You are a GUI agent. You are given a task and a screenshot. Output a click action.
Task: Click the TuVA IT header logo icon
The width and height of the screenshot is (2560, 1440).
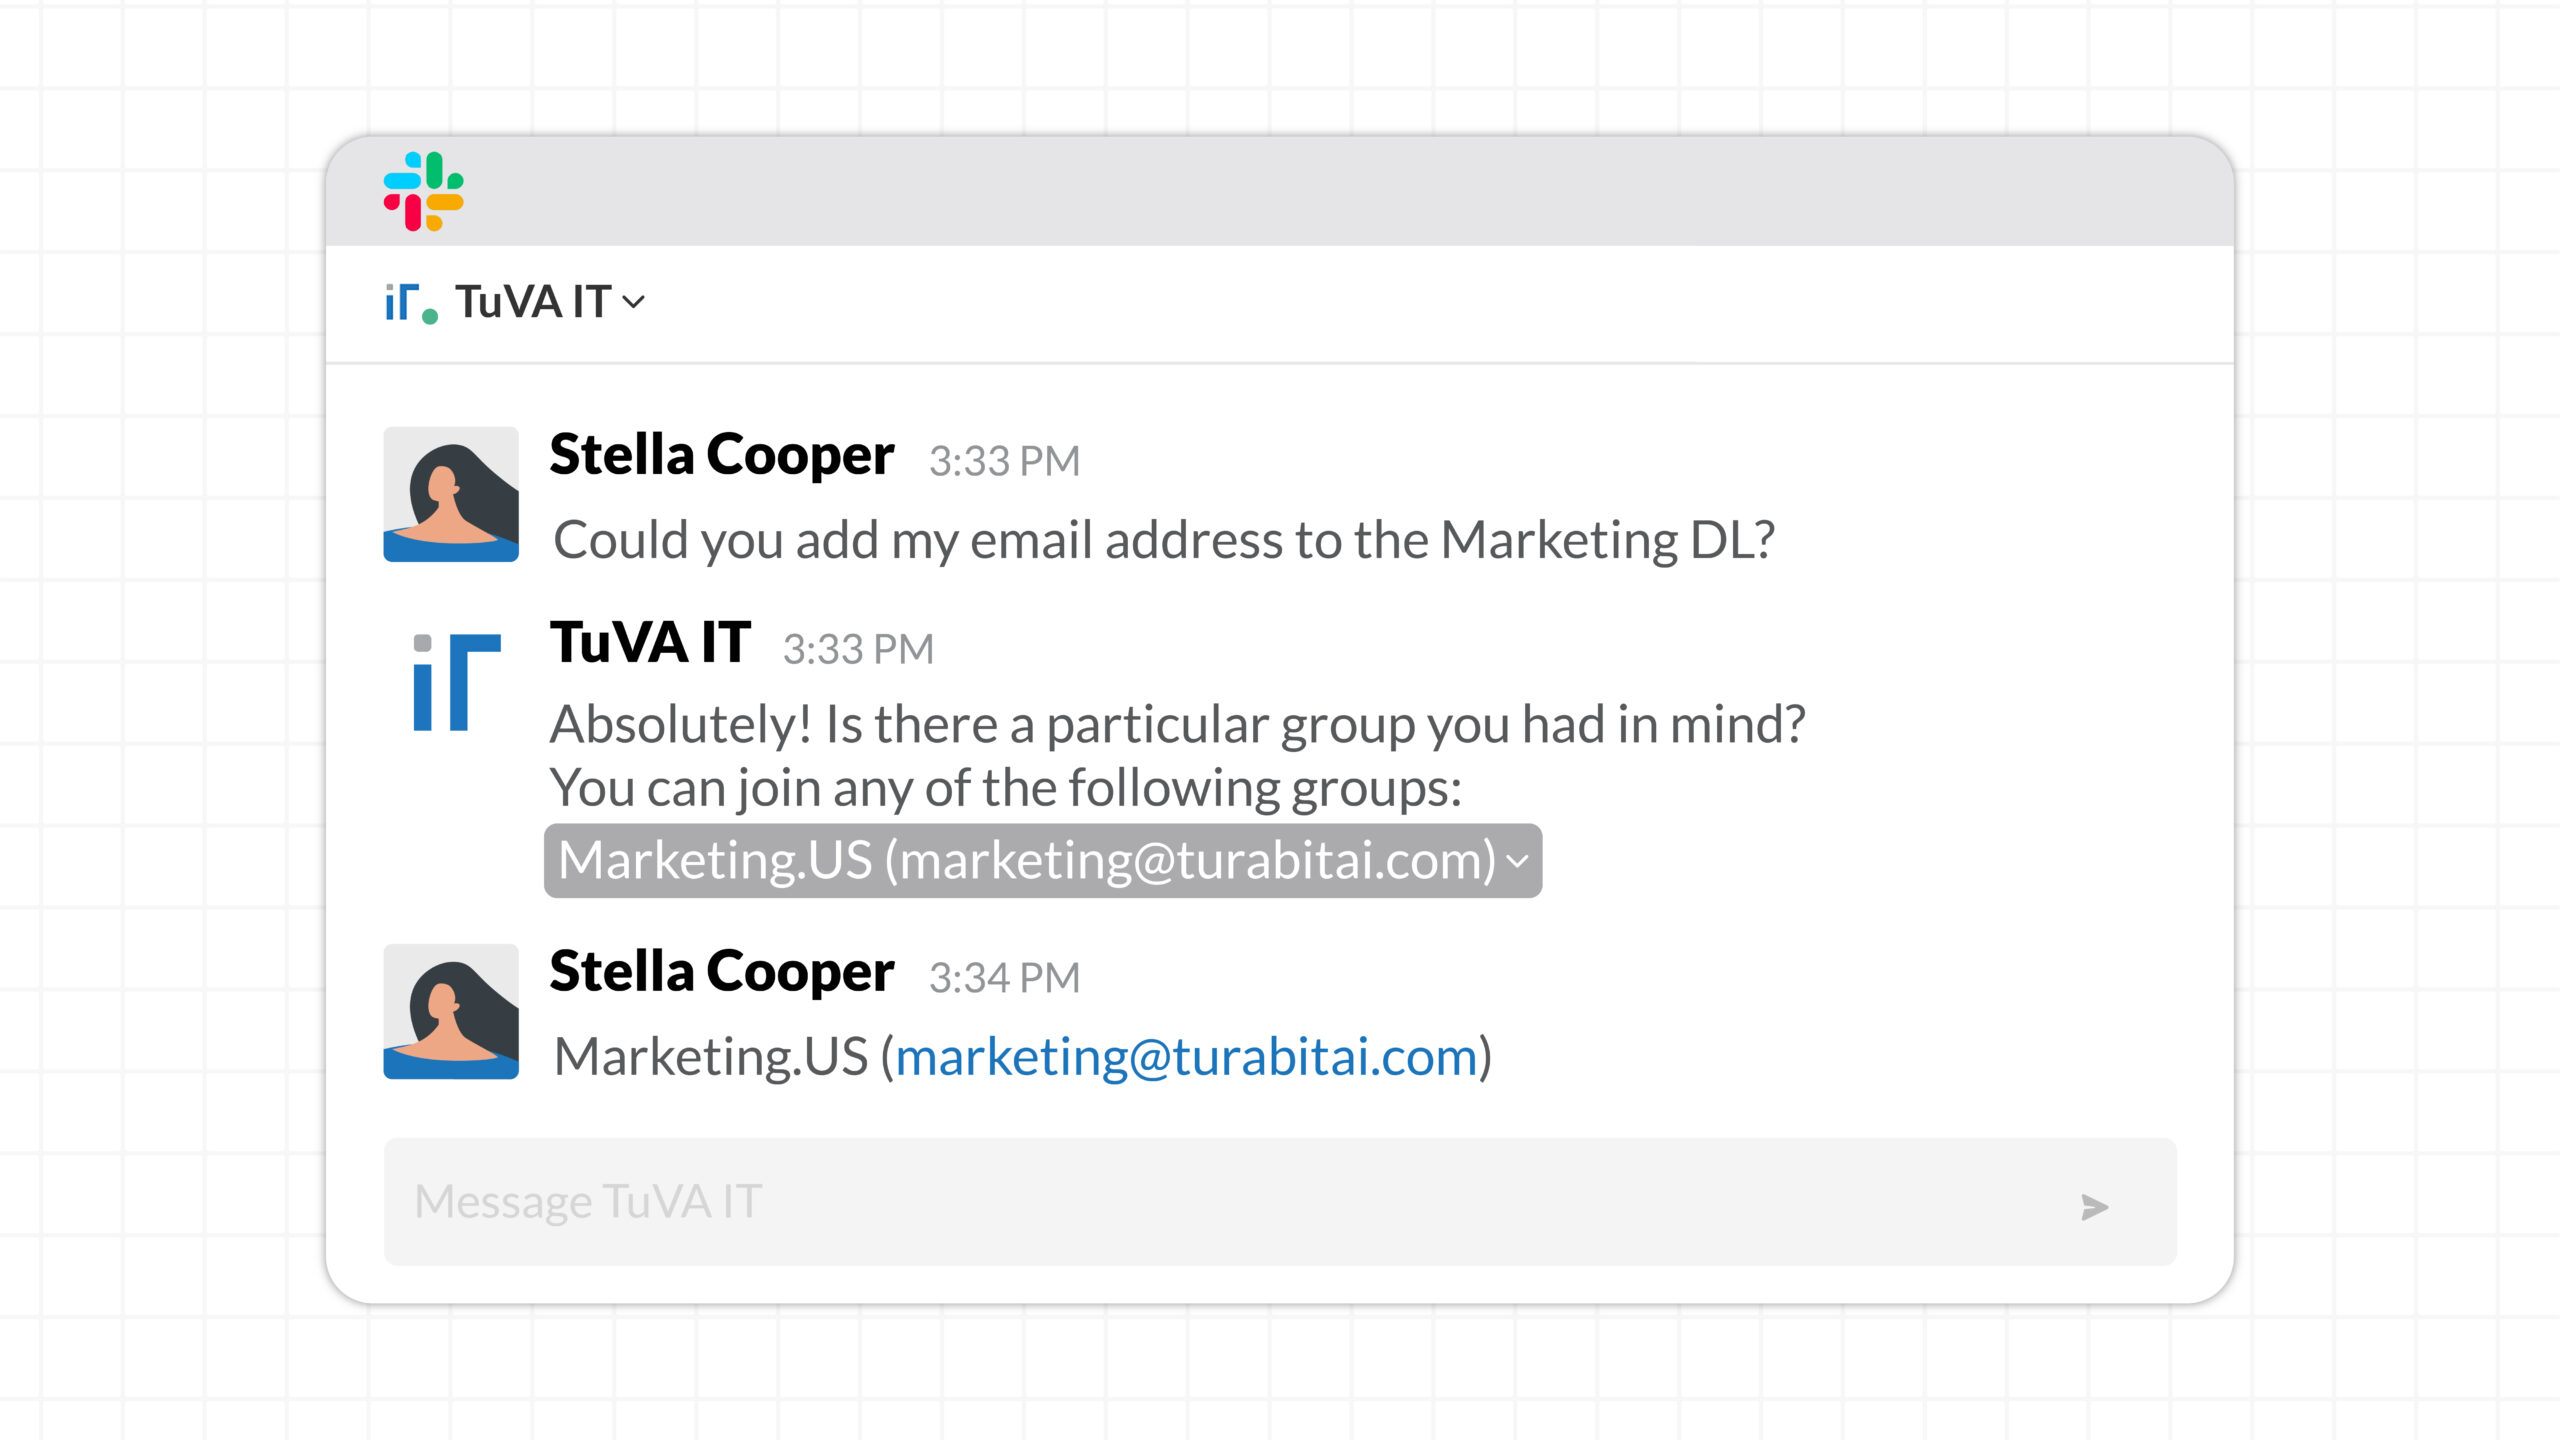[x=411, y=303]
